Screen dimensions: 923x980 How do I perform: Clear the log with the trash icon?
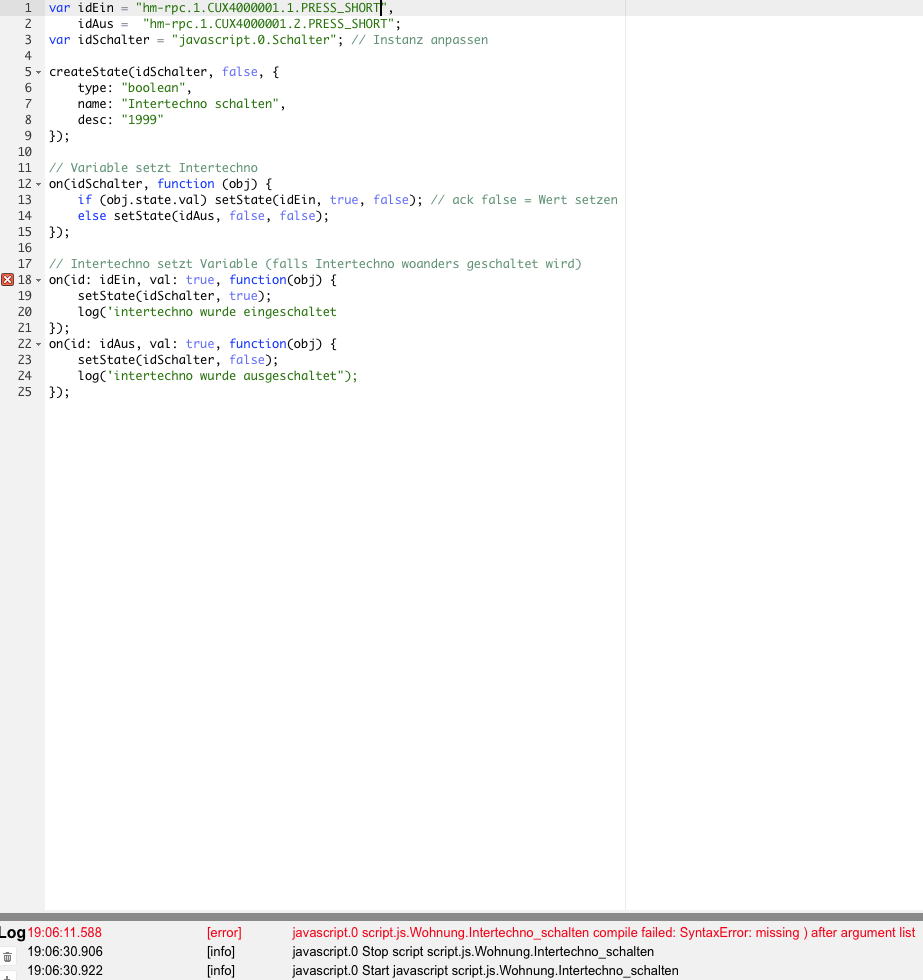pyautogui.click(x=8, y=957)
